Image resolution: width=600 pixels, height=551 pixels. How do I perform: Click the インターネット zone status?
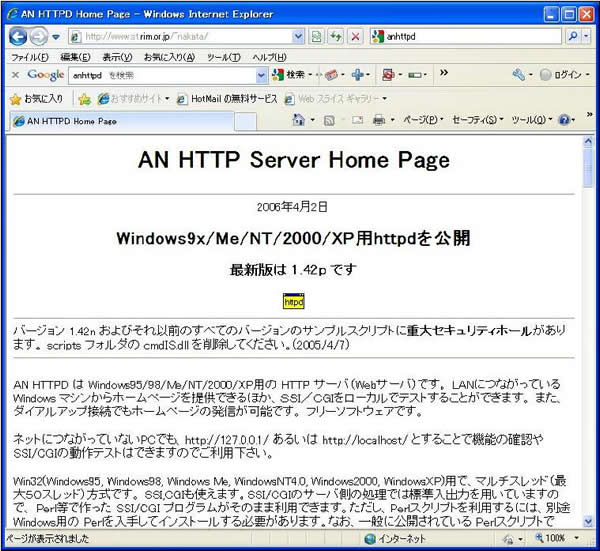tap(395, 539)
